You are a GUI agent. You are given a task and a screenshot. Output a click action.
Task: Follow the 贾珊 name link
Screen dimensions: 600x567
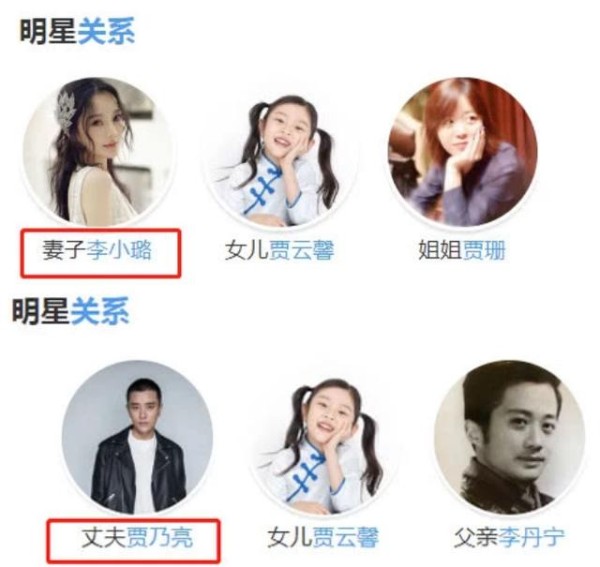pyautogui.click(x=484, y=250)
